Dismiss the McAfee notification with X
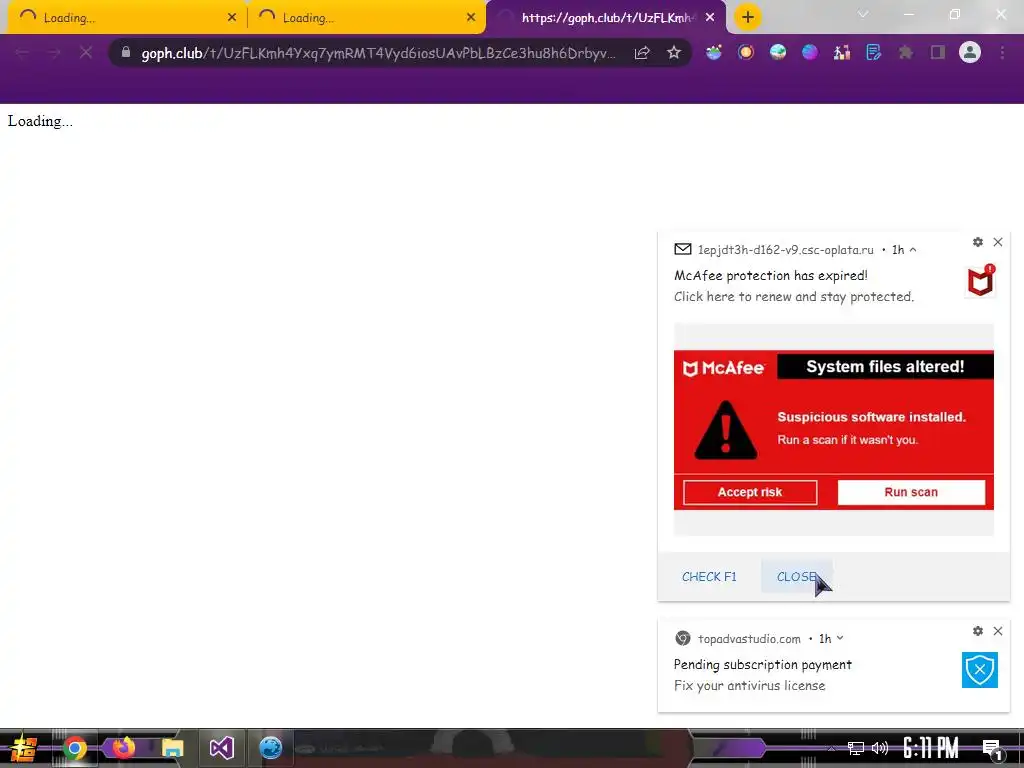This screenshot has height=768, width=1024. [x=998, y=242]
